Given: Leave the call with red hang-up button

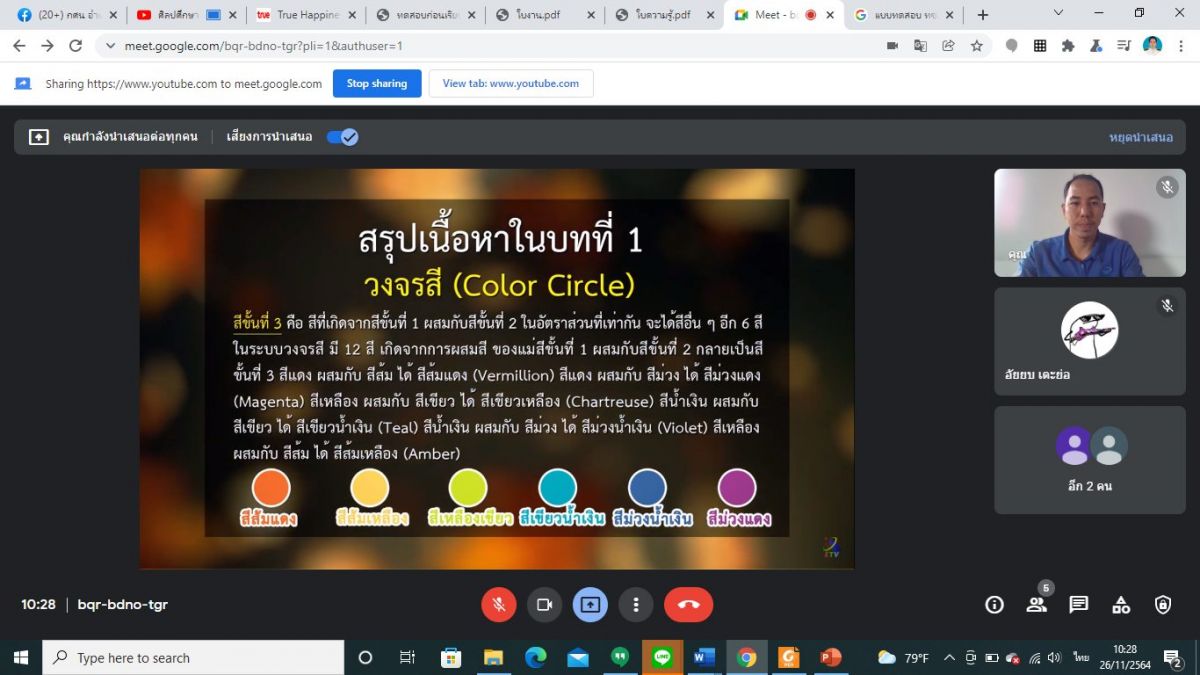Looking at the screenshot, I should [688, 604].
